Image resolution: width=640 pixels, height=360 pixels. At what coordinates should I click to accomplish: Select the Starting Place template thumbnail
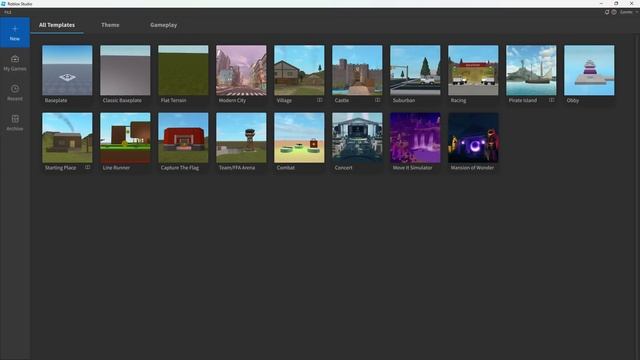click(67, 138)
